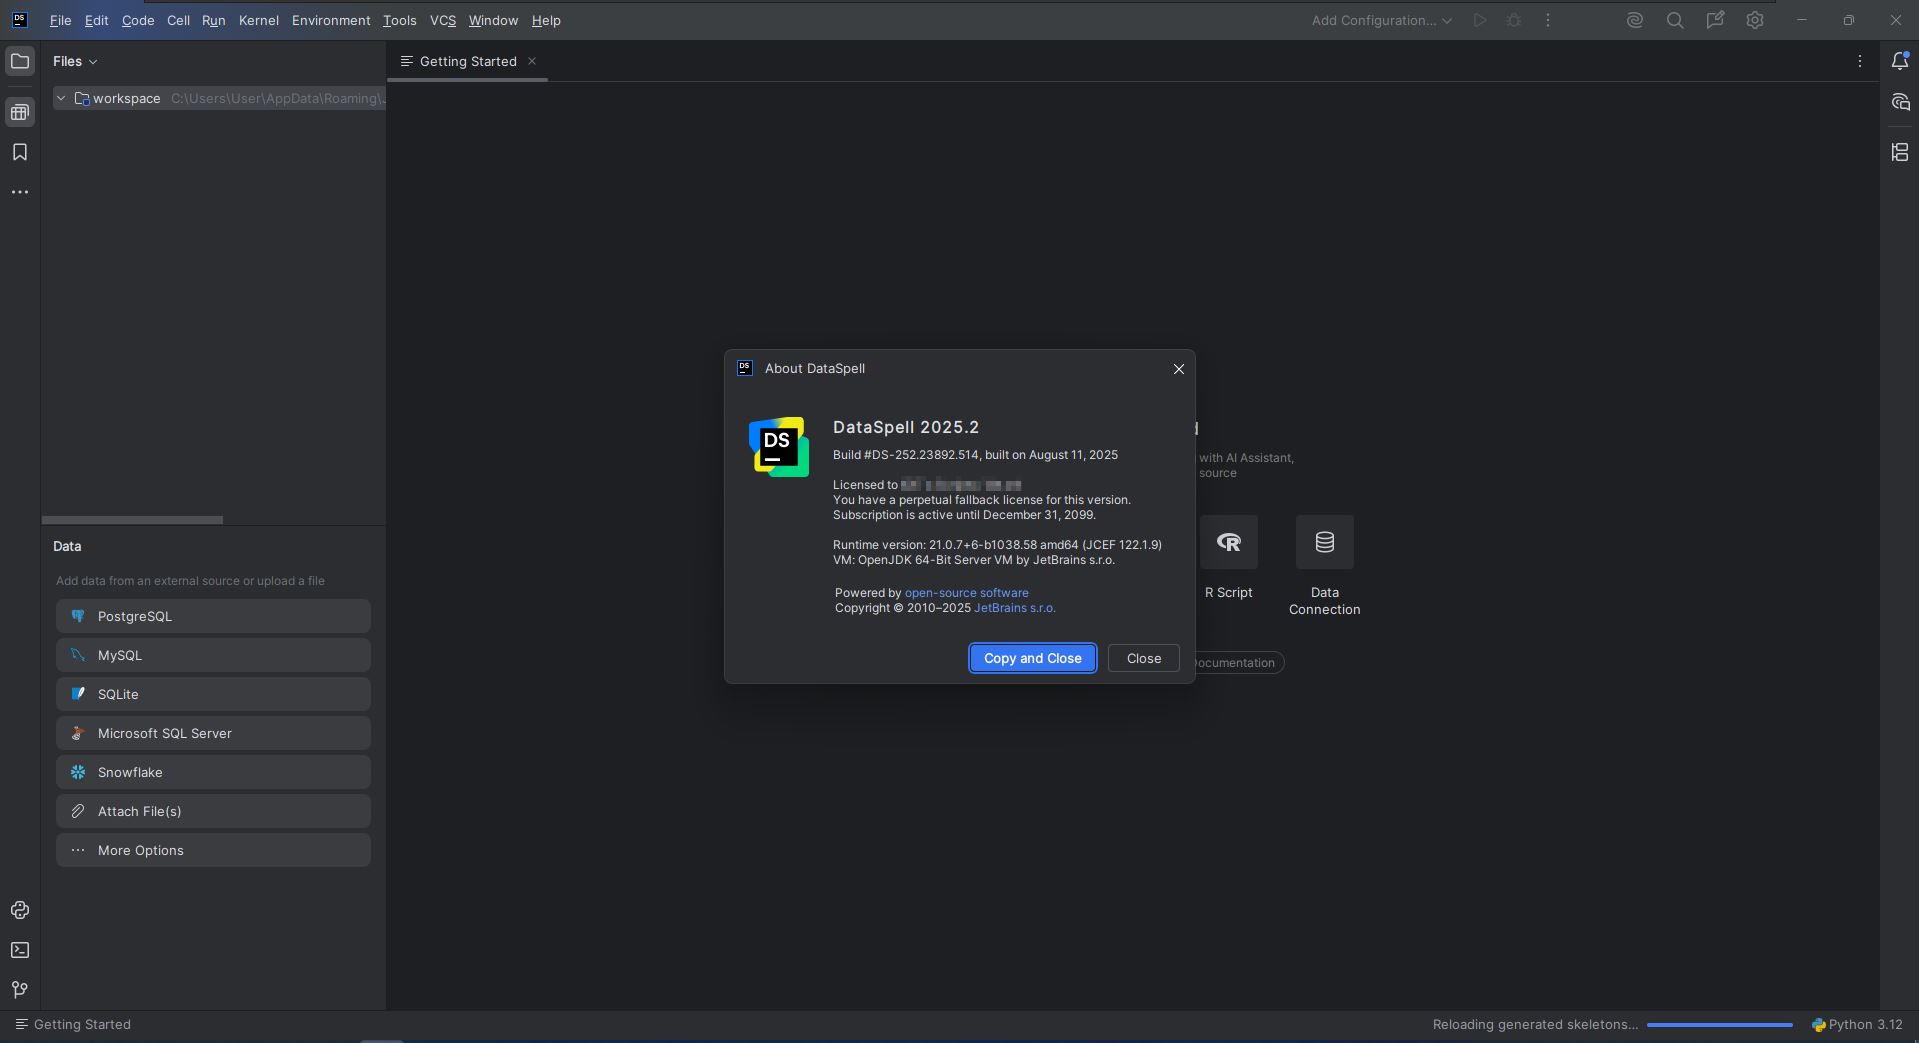Open Python Packages tool window
The width and height of the screenshot is (1919, 1043).
click(x=20, y=910)
